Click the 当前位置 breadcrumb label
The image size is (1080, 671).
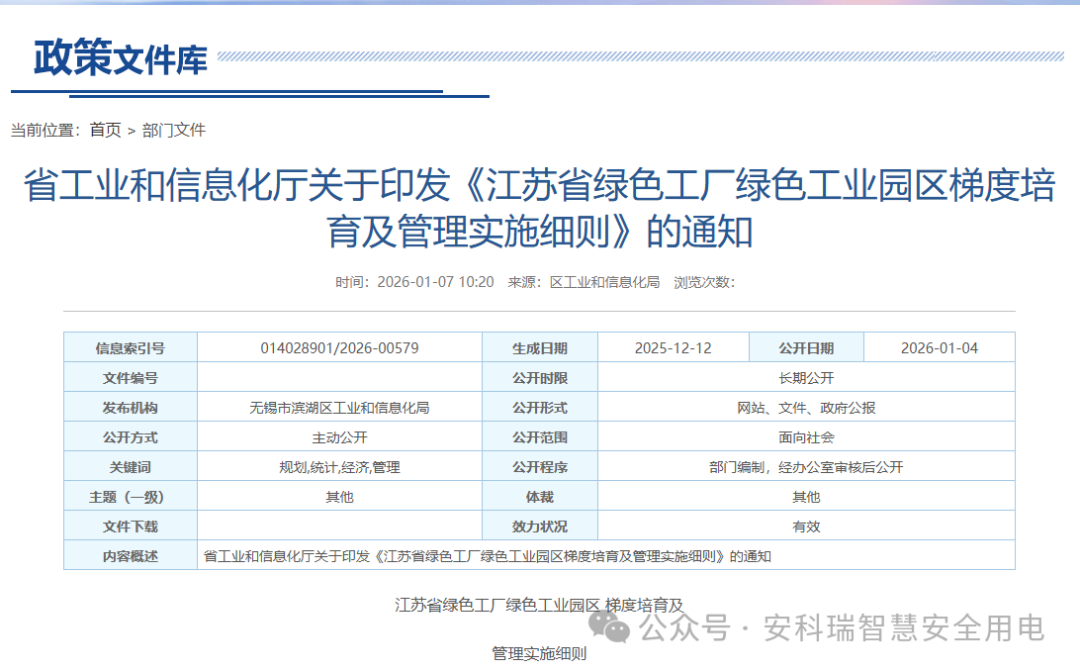click(45, 130)
